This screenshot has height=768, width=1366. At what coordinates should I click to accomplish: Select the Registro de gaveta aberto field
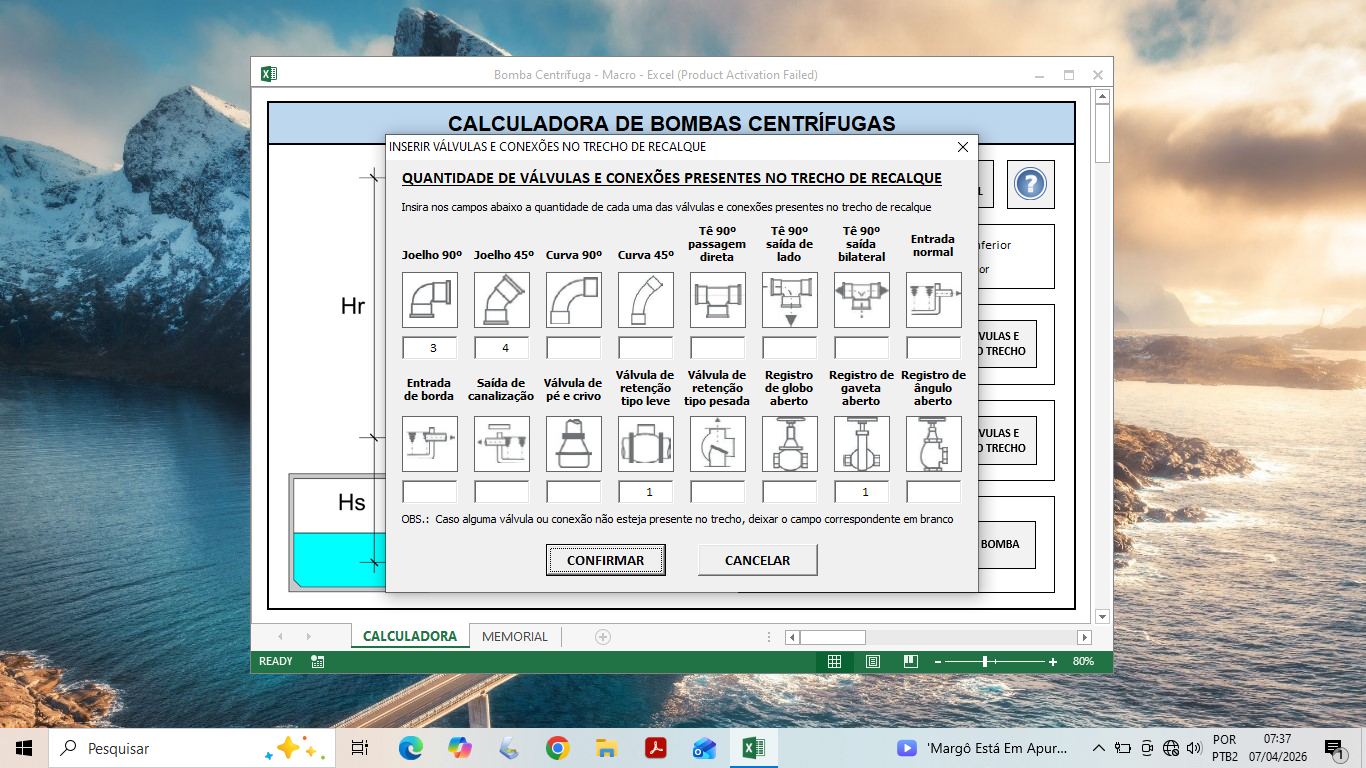pyautogui.click(x=862, y=492)
